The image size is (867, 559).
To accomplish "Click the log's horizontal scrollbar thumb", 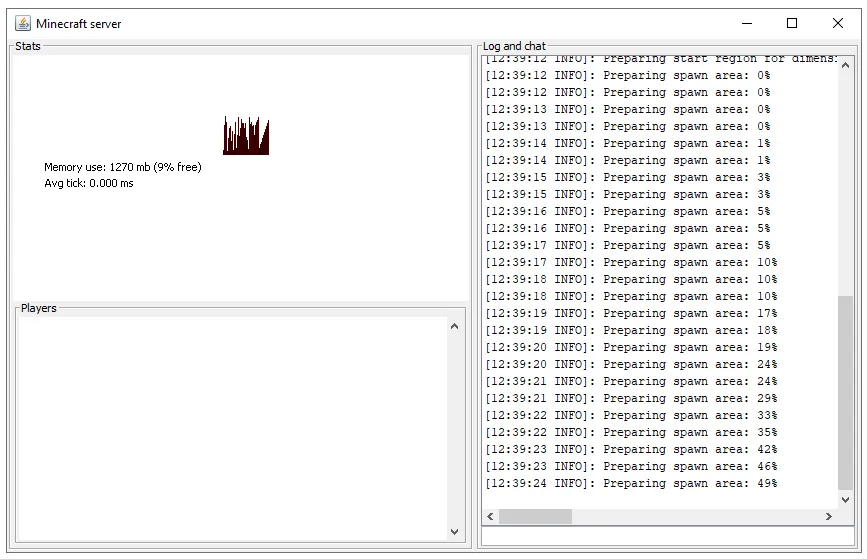I will click(x=535, y=517).
